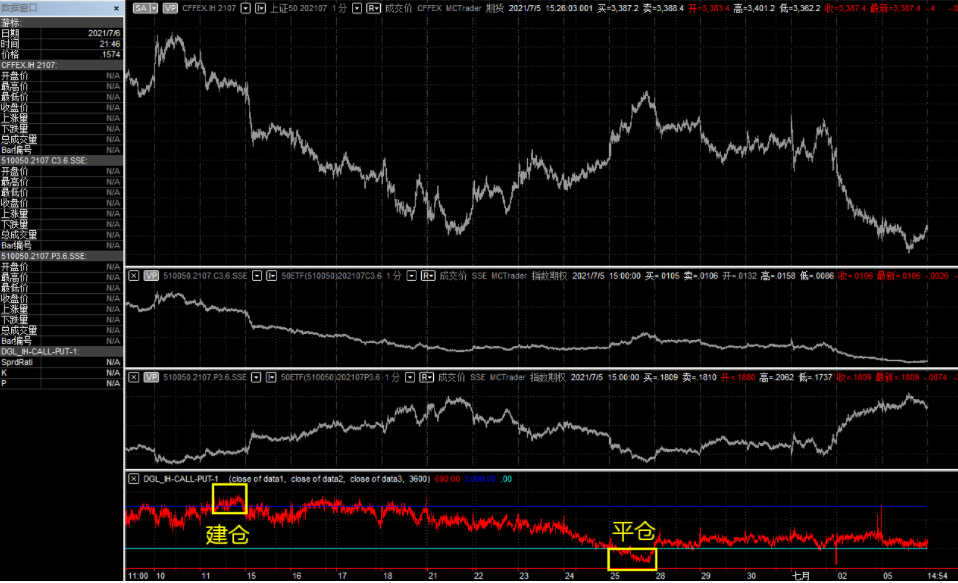Click the CFFEX.IH 2107: section header in the data window
This screenshot has width=958, height=583.
pyautogui.click(x=61, y=65)
